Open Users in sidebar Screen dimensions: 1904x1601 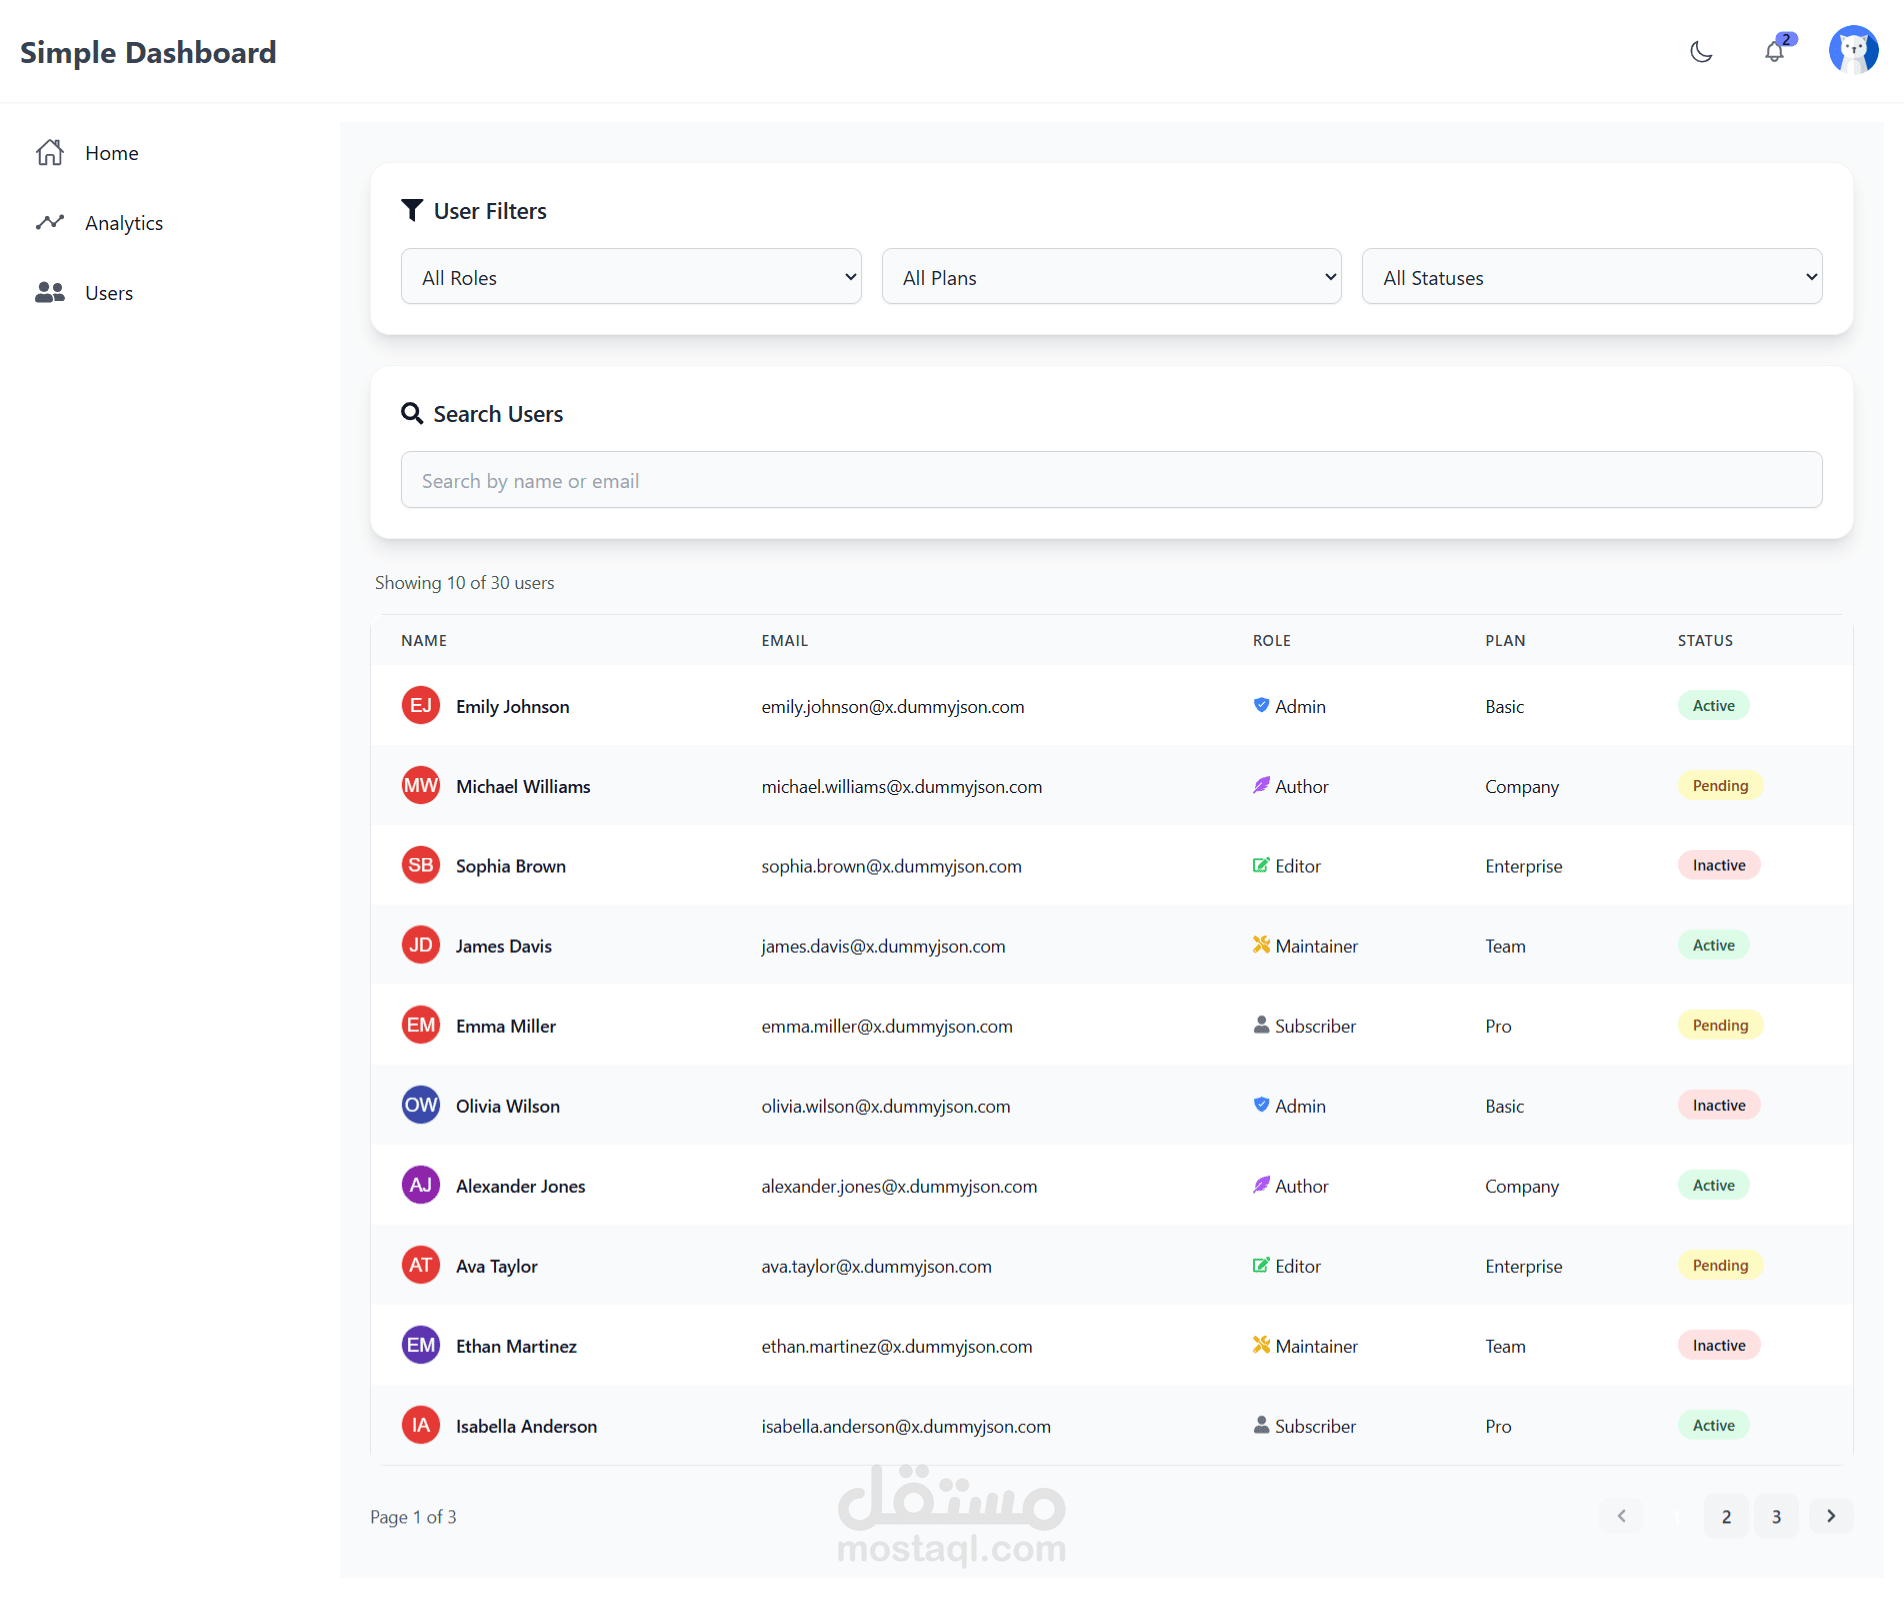coord(109,293)
